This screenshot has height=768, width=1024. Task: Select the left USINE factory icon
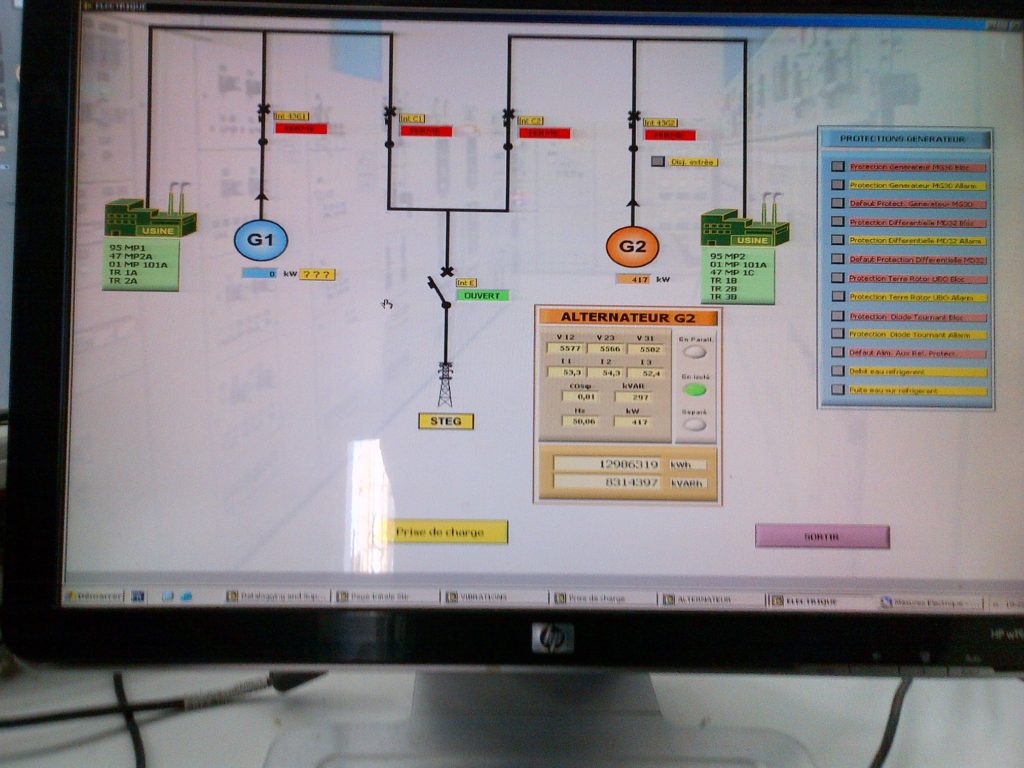click(x=146, y=217)
